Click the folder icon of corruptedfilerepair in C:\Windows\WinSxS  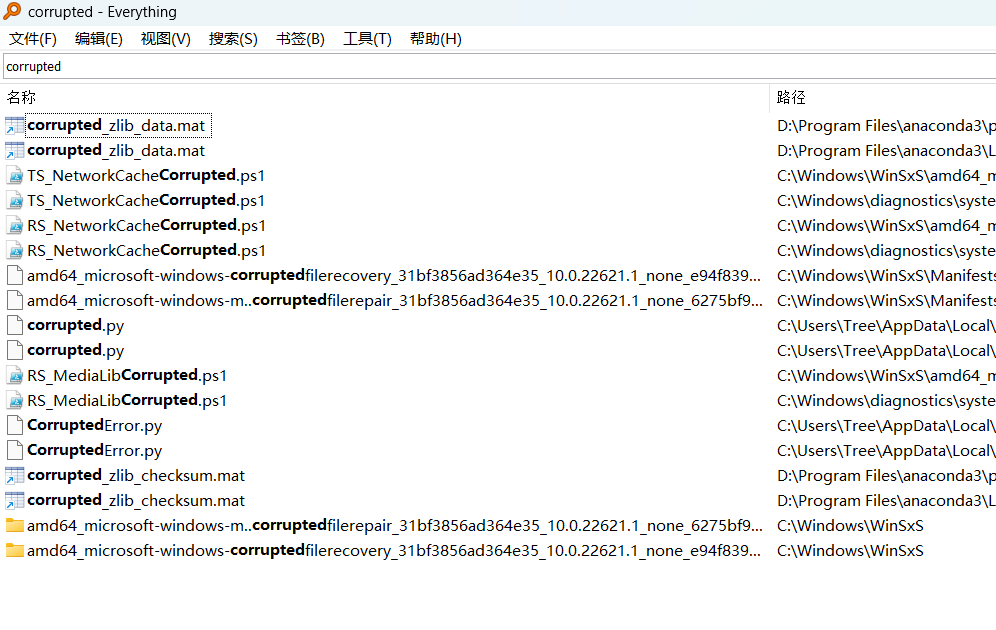15,526
